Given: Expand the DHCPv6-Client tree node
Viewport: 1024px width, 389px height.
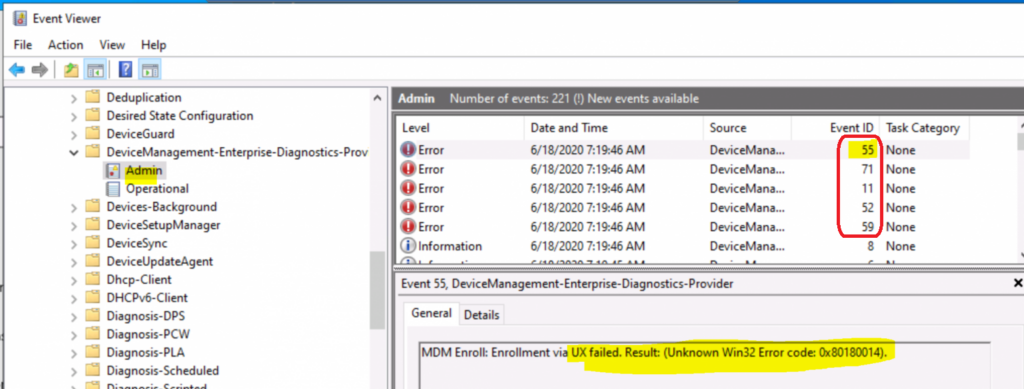Looking at the screenshot, I should click(73, 298).
